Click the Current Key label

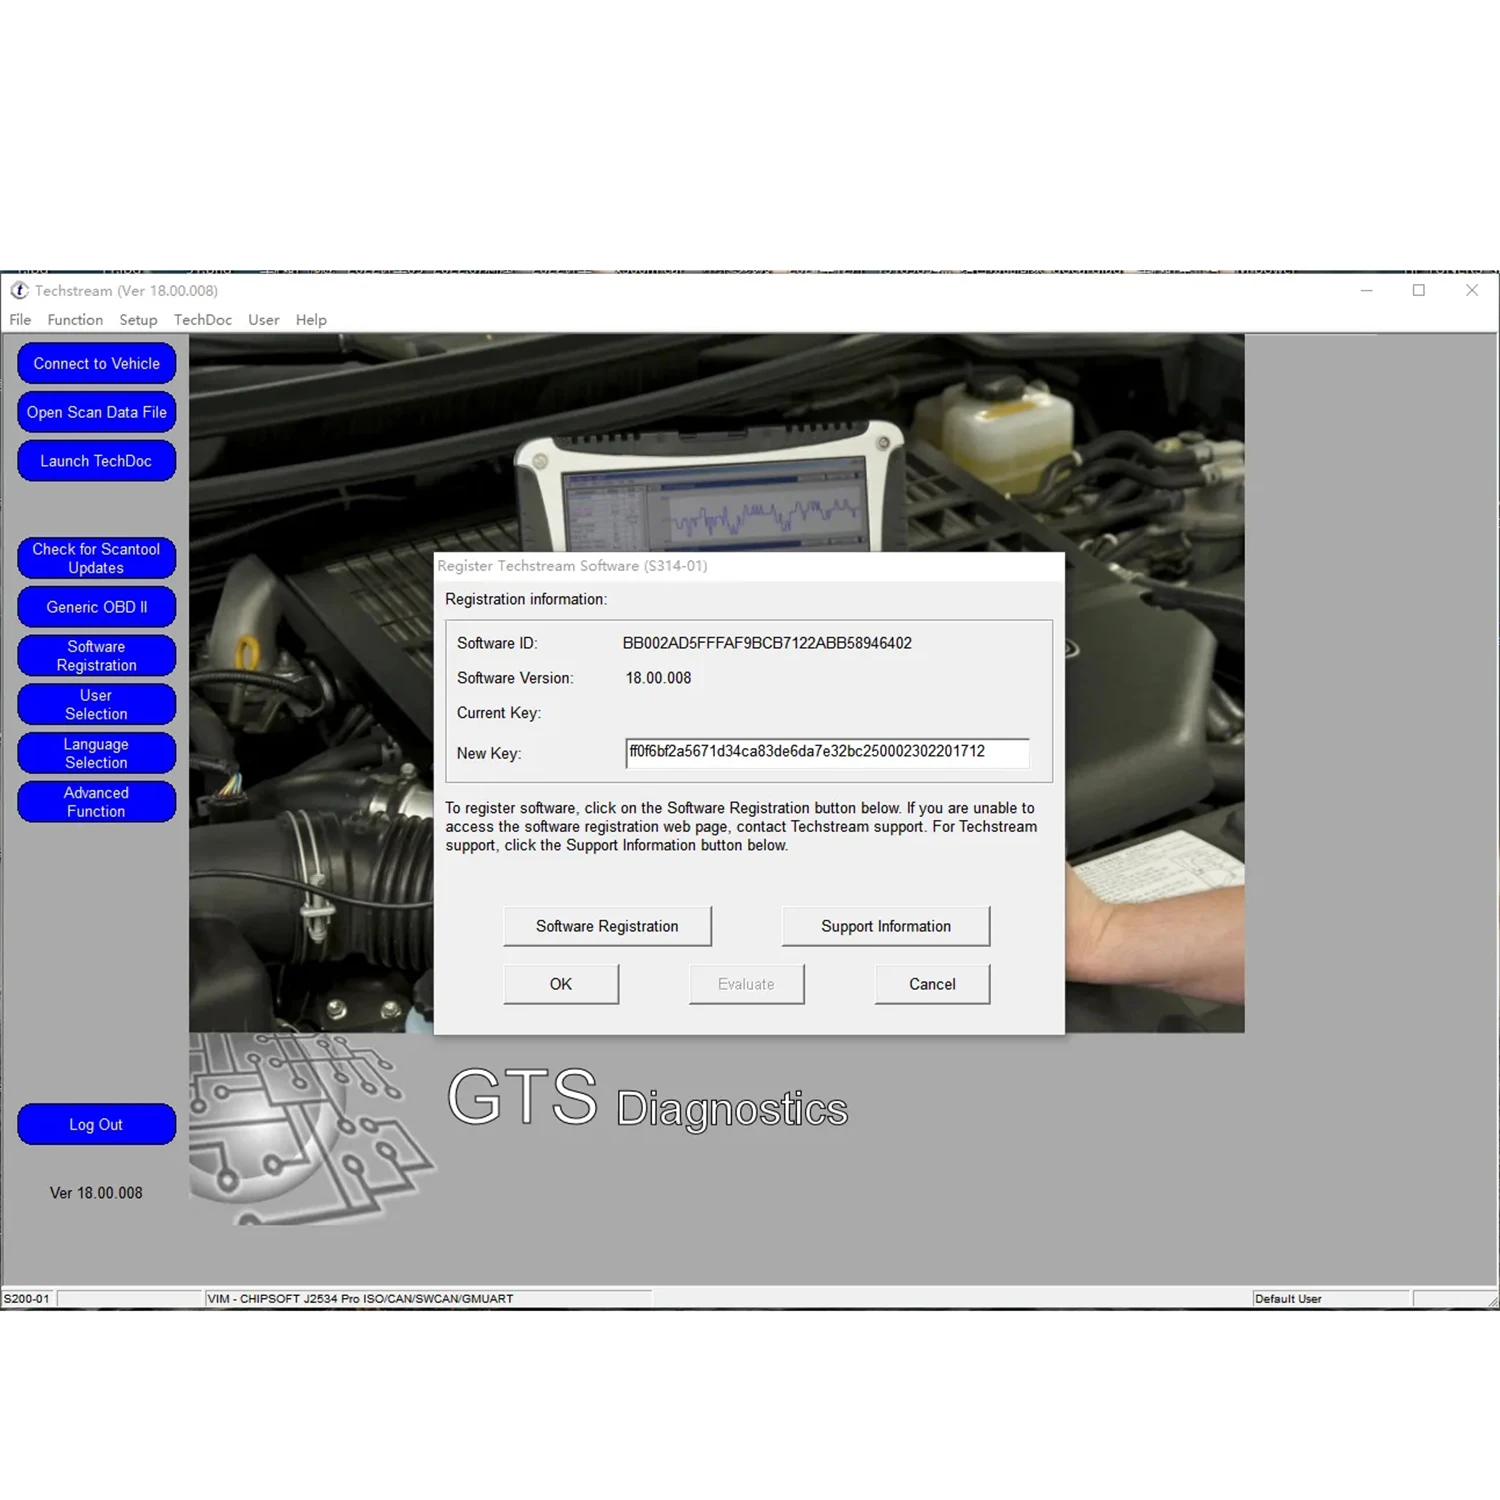499,713
